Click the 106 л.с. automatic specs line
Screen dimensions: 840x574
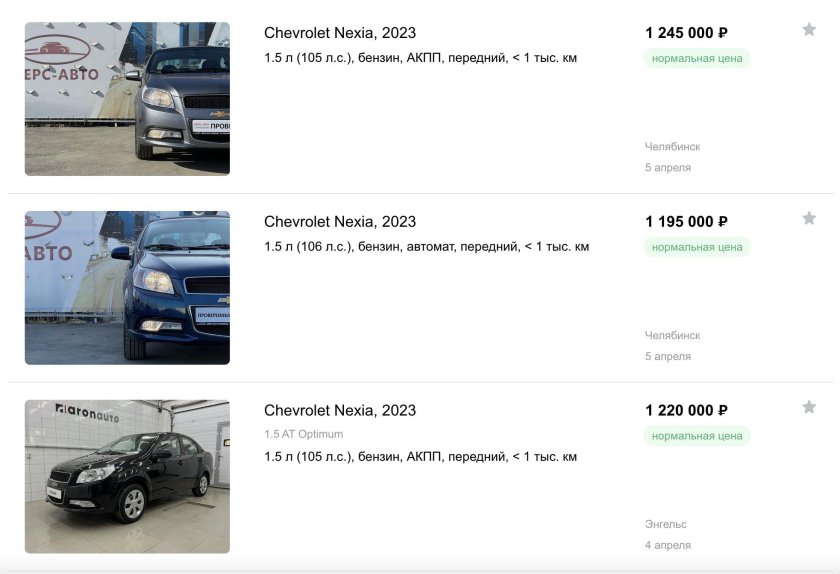click(427, 247)
